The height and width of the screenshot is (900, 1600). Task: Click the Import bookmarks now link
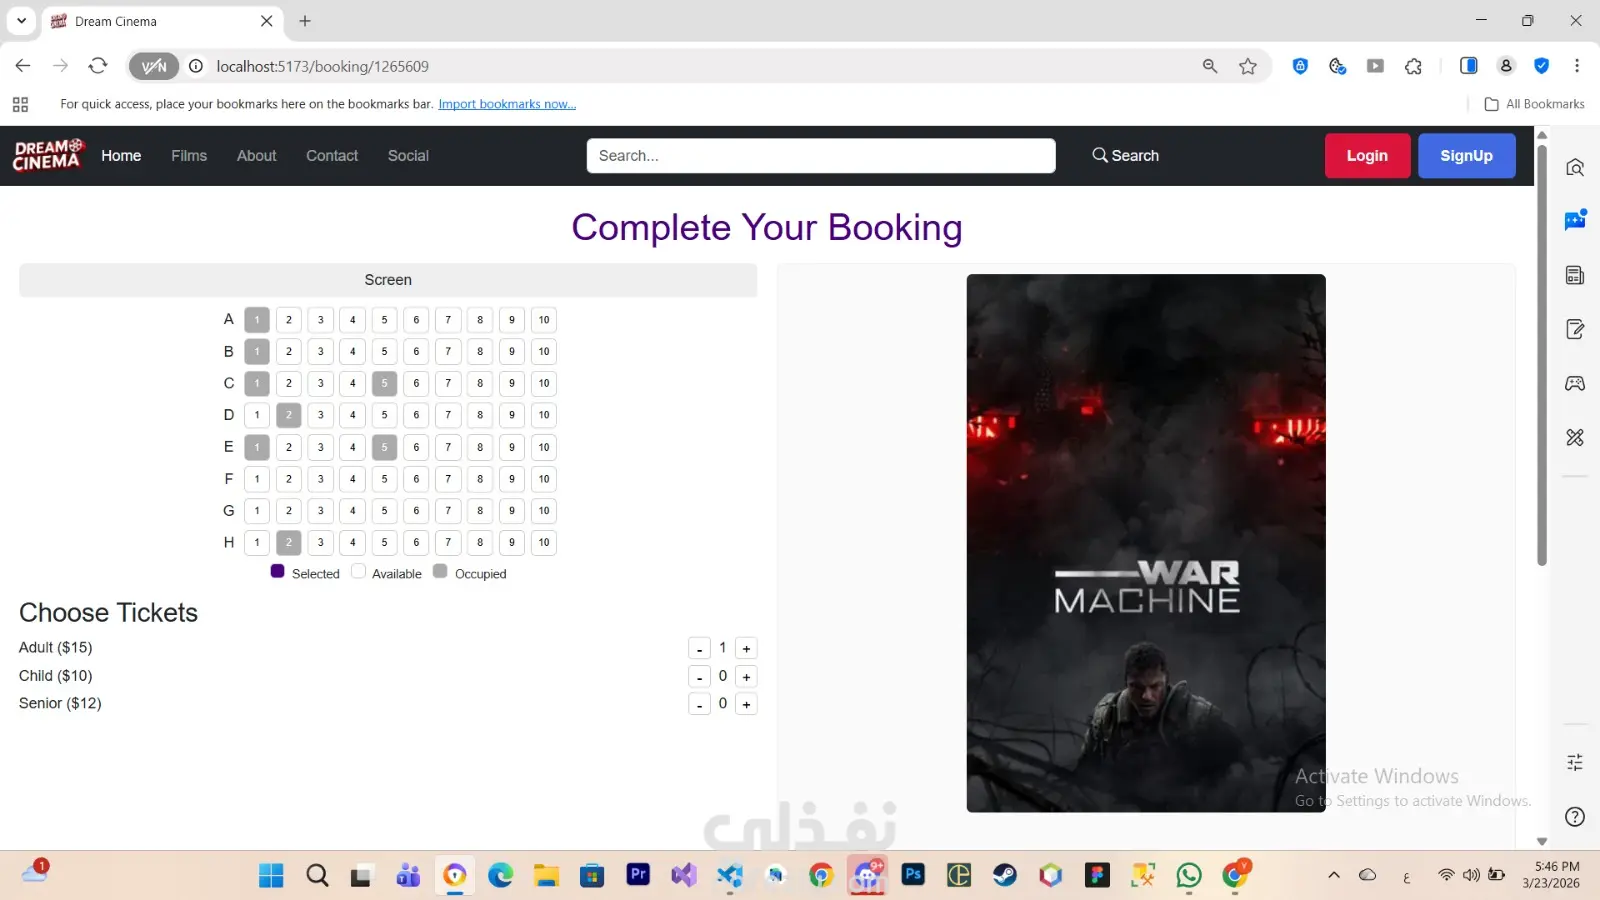(507, 104)
